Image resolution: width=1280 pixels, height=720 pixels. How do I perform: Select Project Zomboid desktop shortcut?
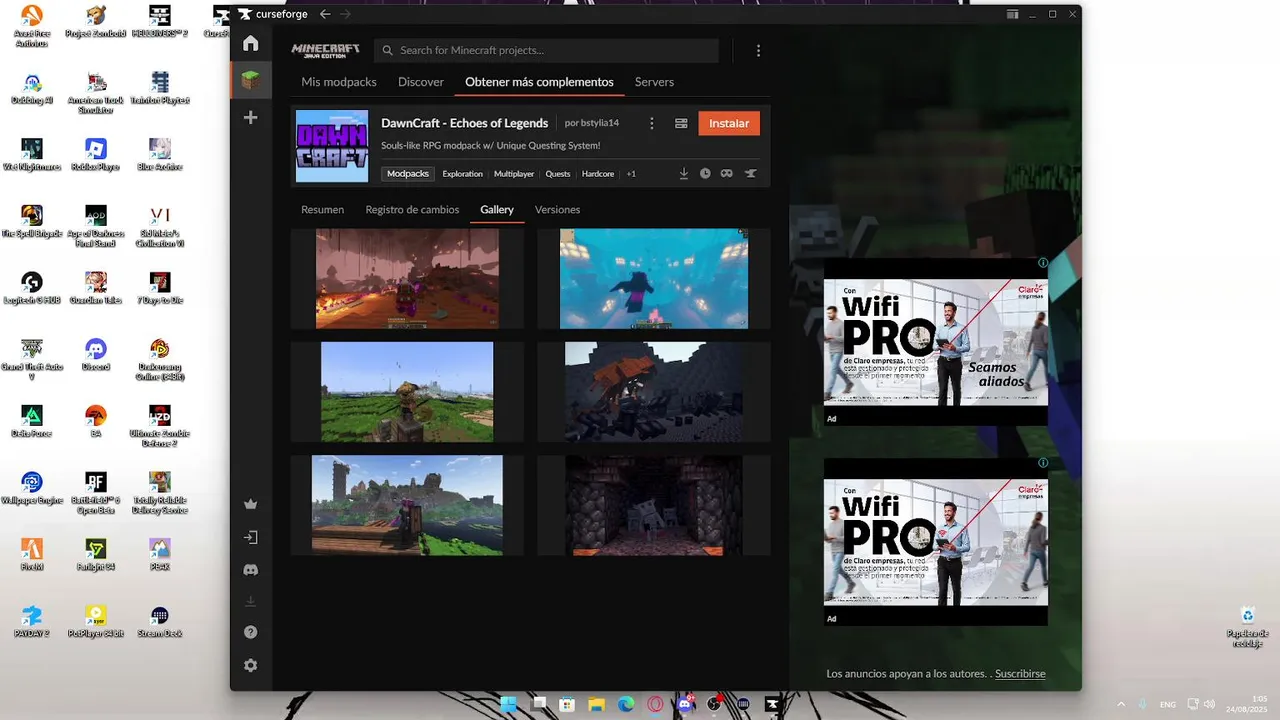pos(95,21)
